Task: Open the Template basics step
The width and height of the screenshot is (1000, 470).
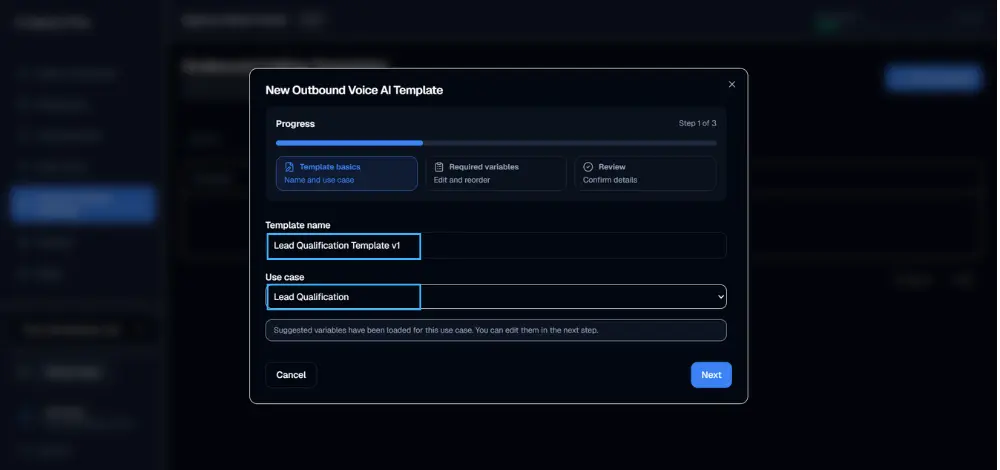Action: [346, 173]
